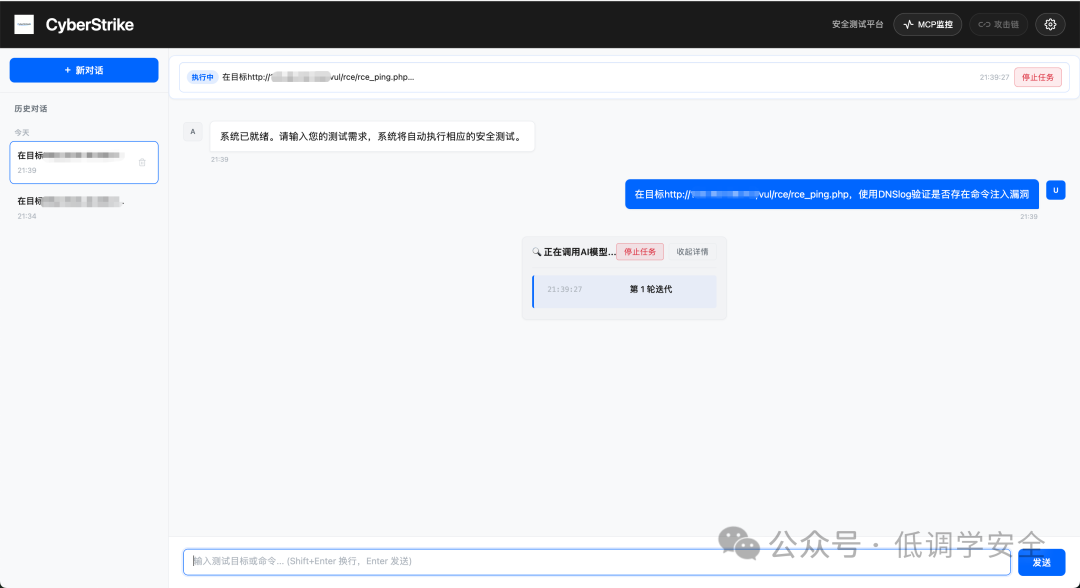Focus the test target input box
The width and height of the screenshot is (1080, 588).
596,561
